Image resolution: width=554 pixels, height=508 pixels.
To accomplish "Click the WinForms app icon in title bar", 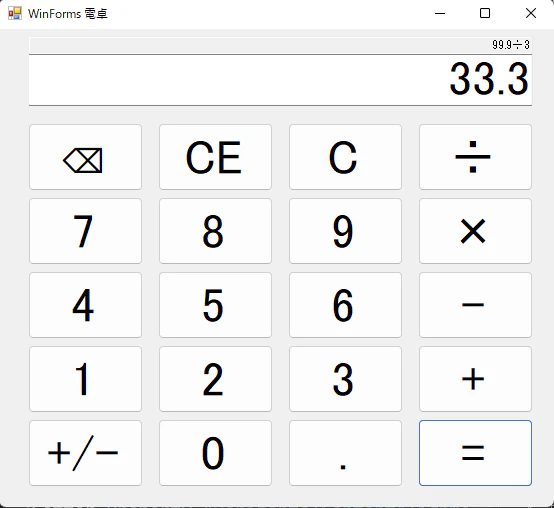I will pos(14,13).
